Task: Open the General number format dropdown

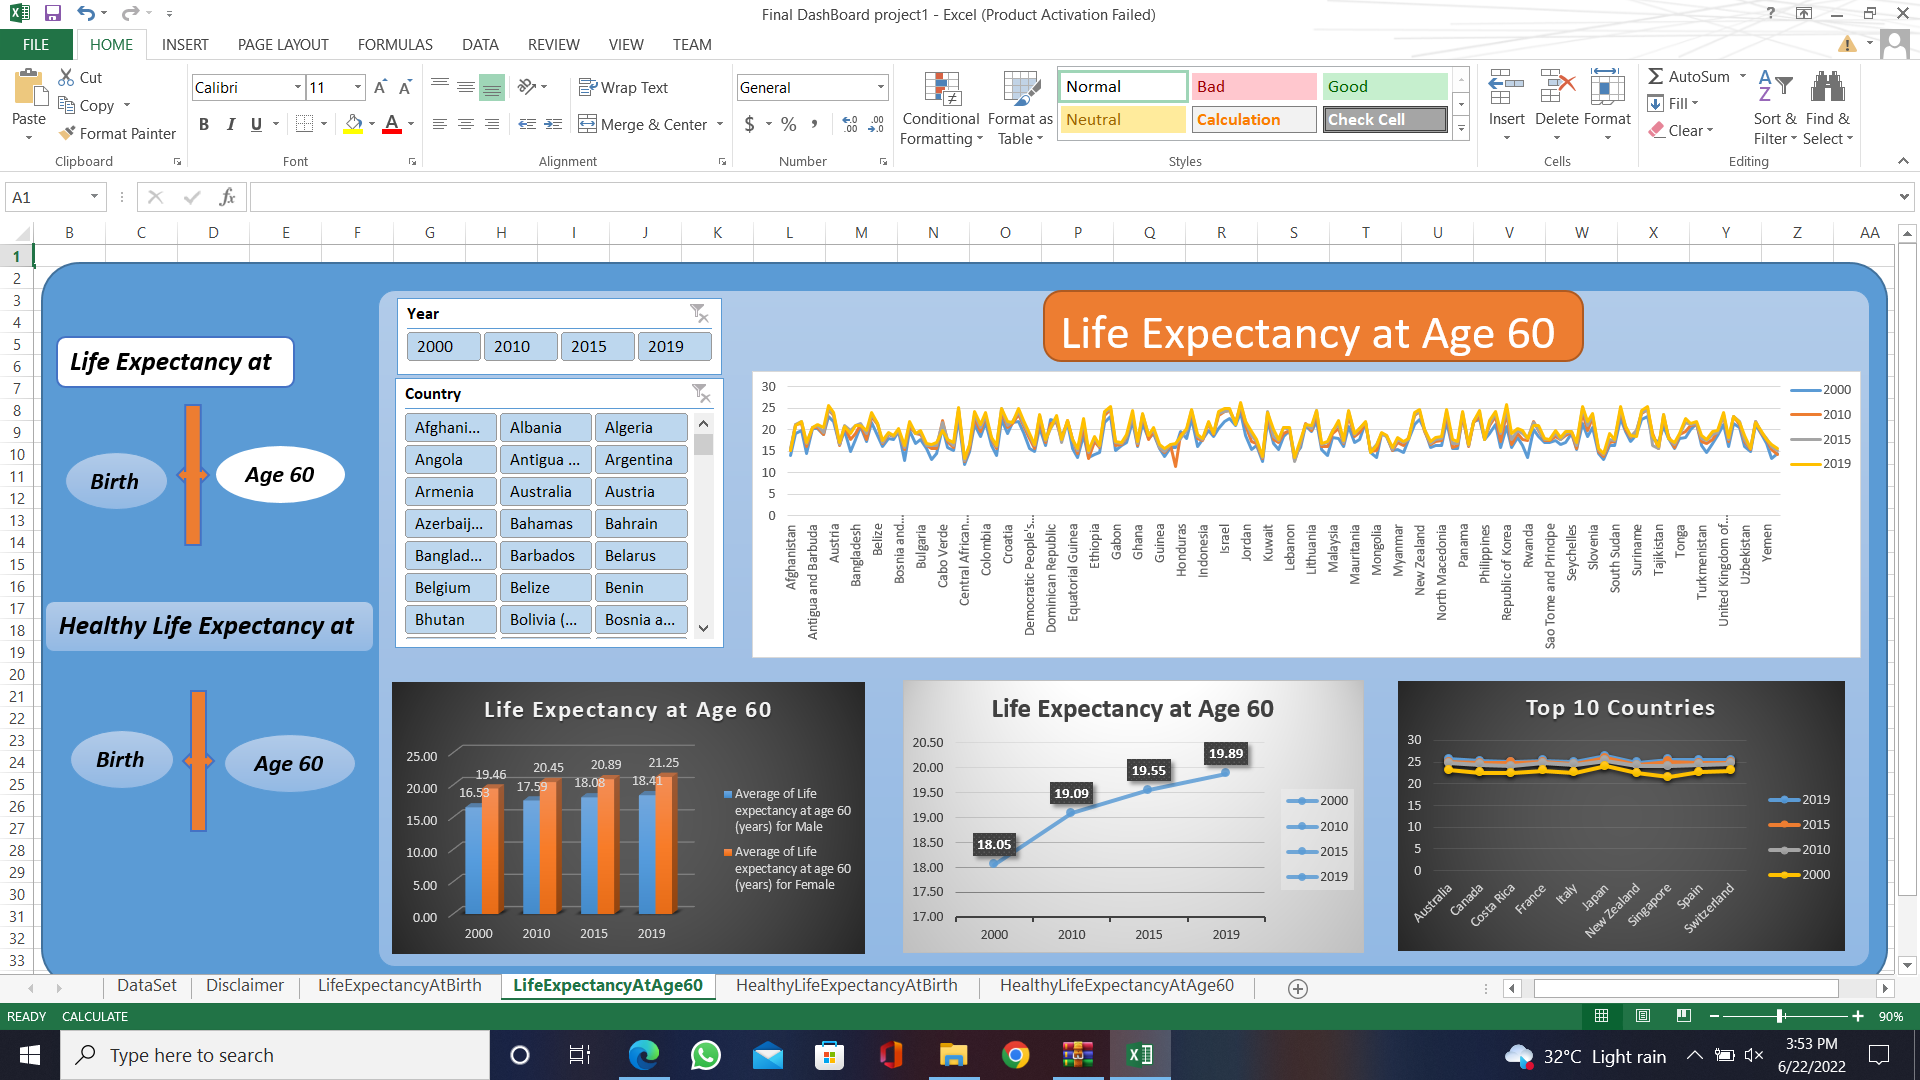Action: [878, 87]
